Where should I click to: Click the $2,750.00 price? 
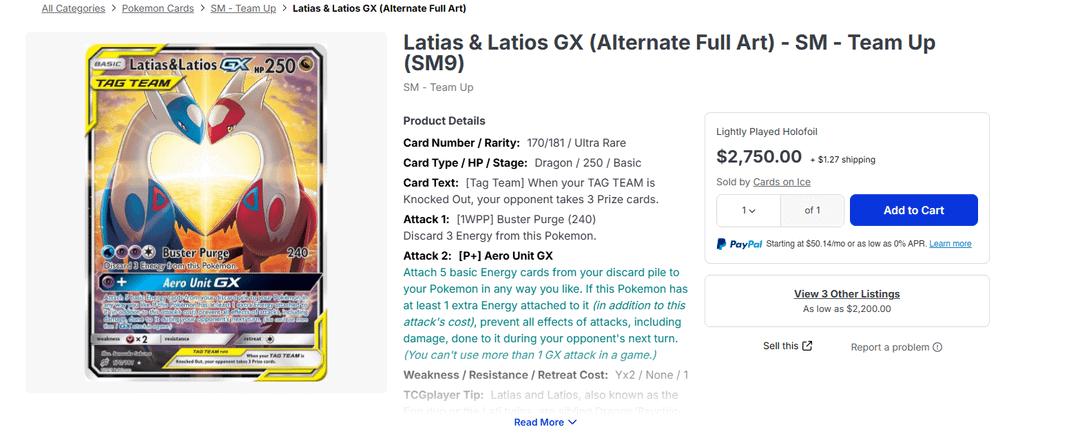click(759, 157)
